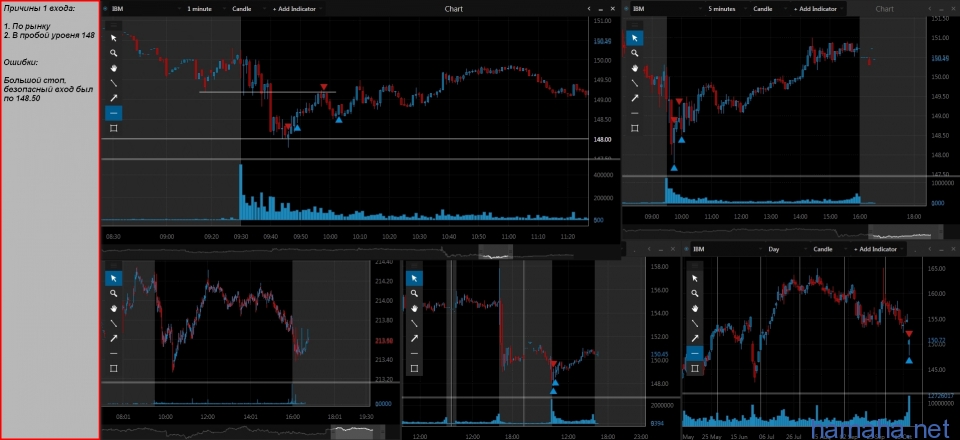
Task: Activate the zoom magnifier in 1 minute chart
Action: click(x=113, y=53)
